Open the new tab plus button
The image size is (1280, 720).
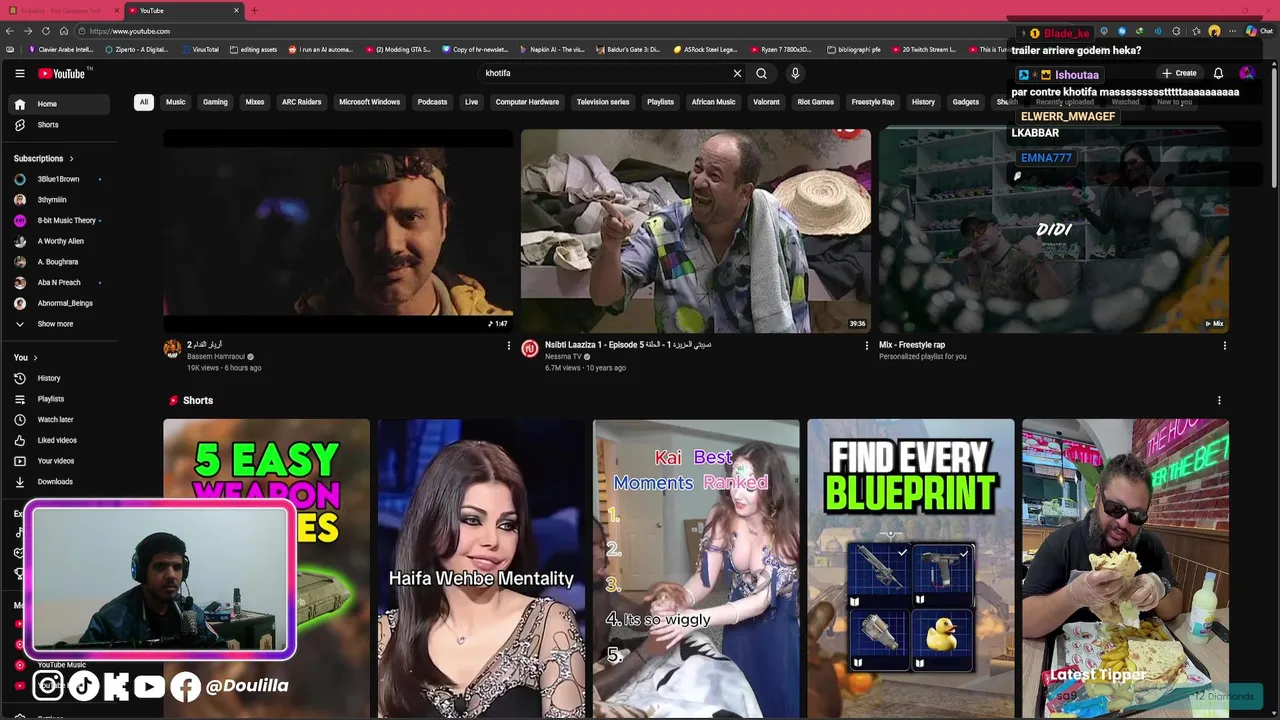tap(254, 10)
